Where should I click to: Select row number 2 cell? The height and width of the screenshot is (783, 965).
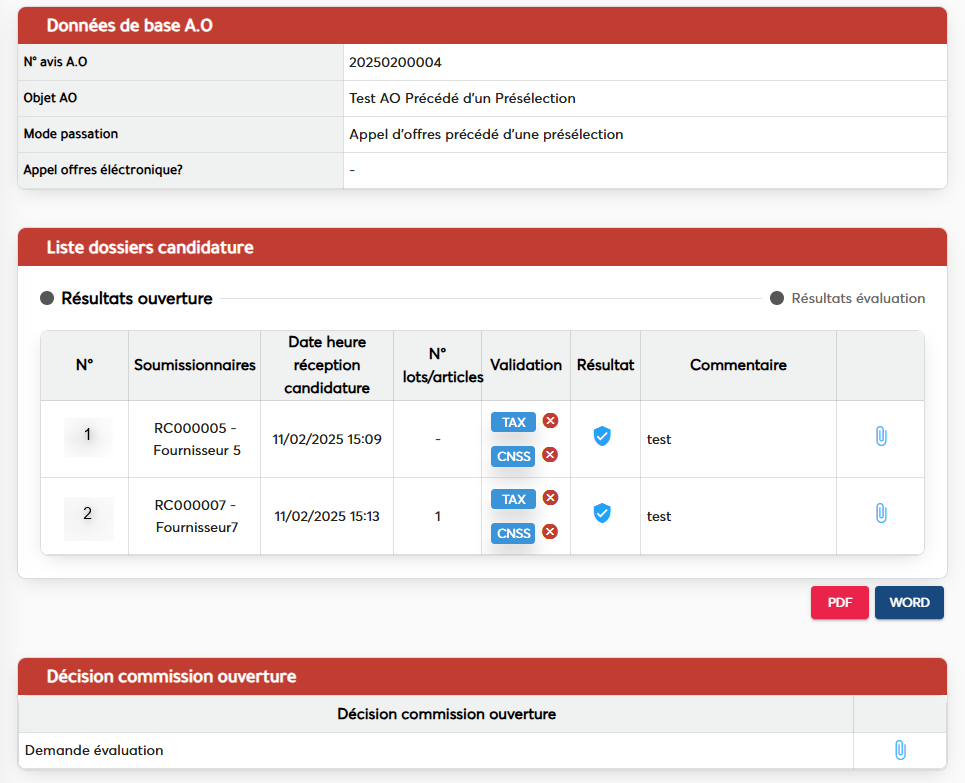(x=88, y=515)
